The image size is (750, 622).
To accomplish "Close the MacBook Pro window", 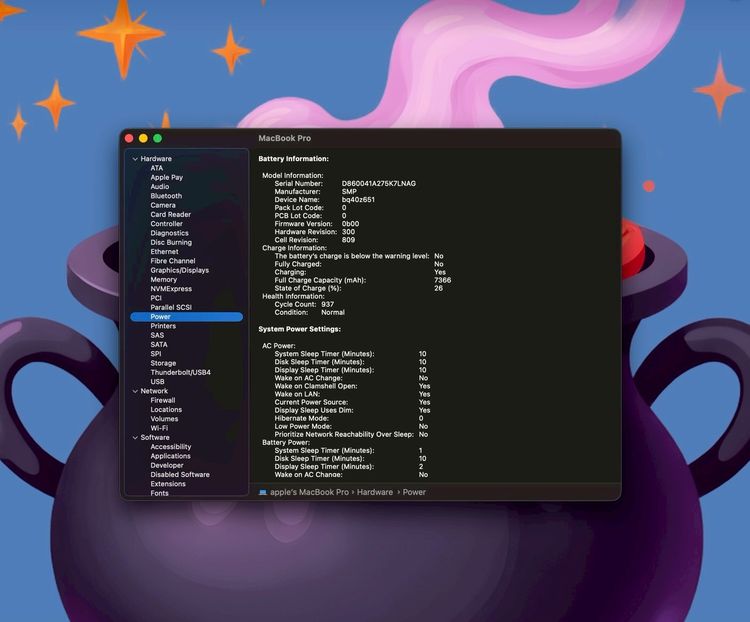I will 129,138.
